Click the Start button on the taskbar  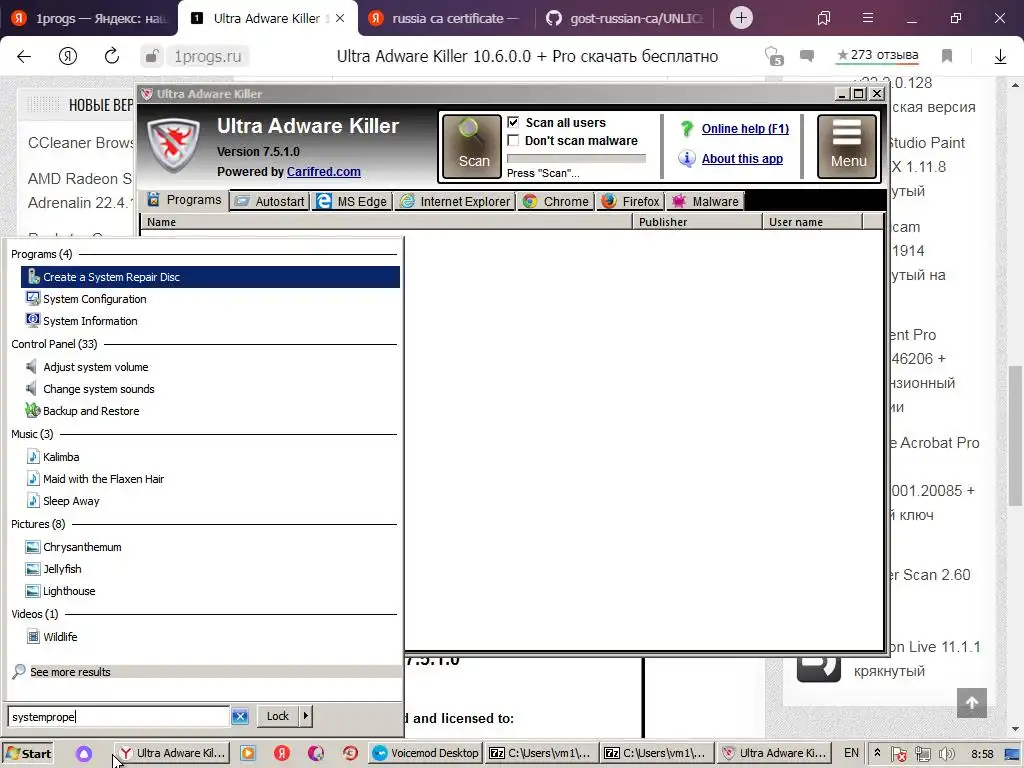[27, 753]
